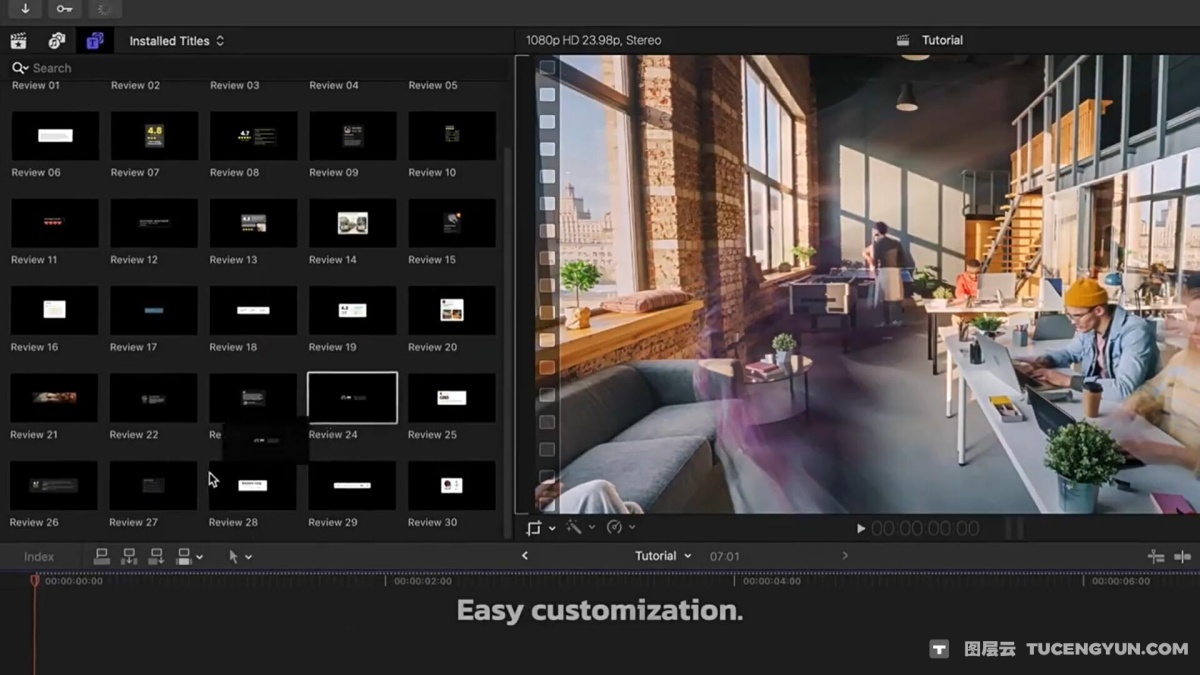Pick the Review 12 title thumbnail
The height and width of the screenshot is (675, 1200).
154,223
